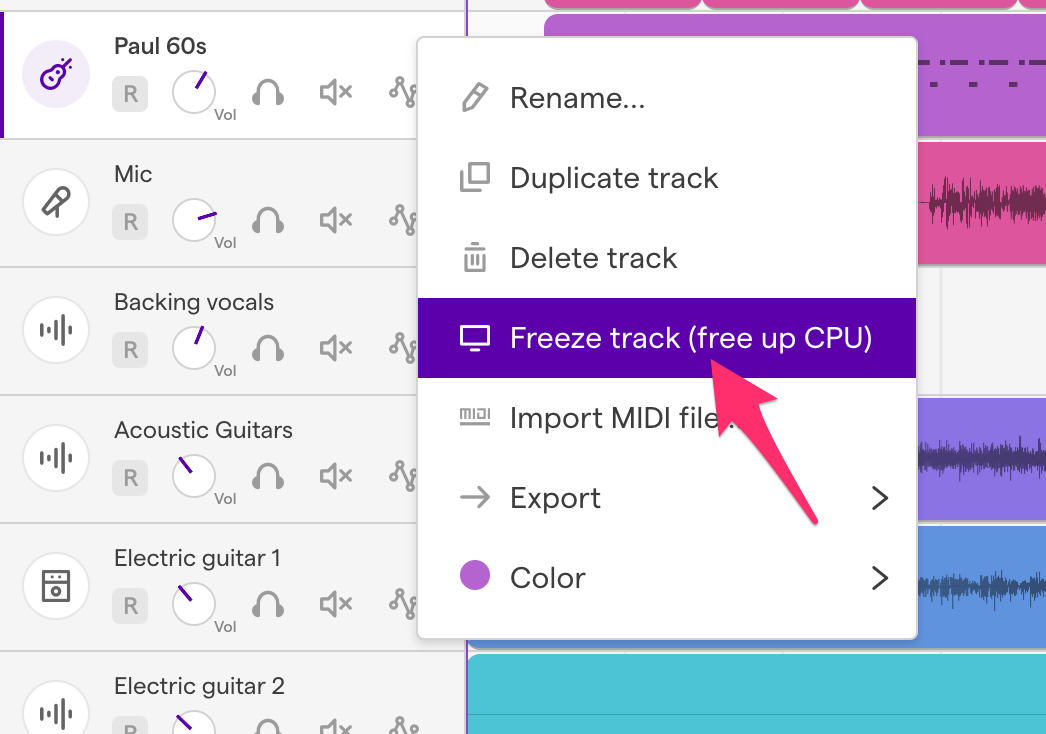Open automation for the Backing vocals track
Image resolution: width=1046 pixels, height=734 pixels.
pos(404,348)
